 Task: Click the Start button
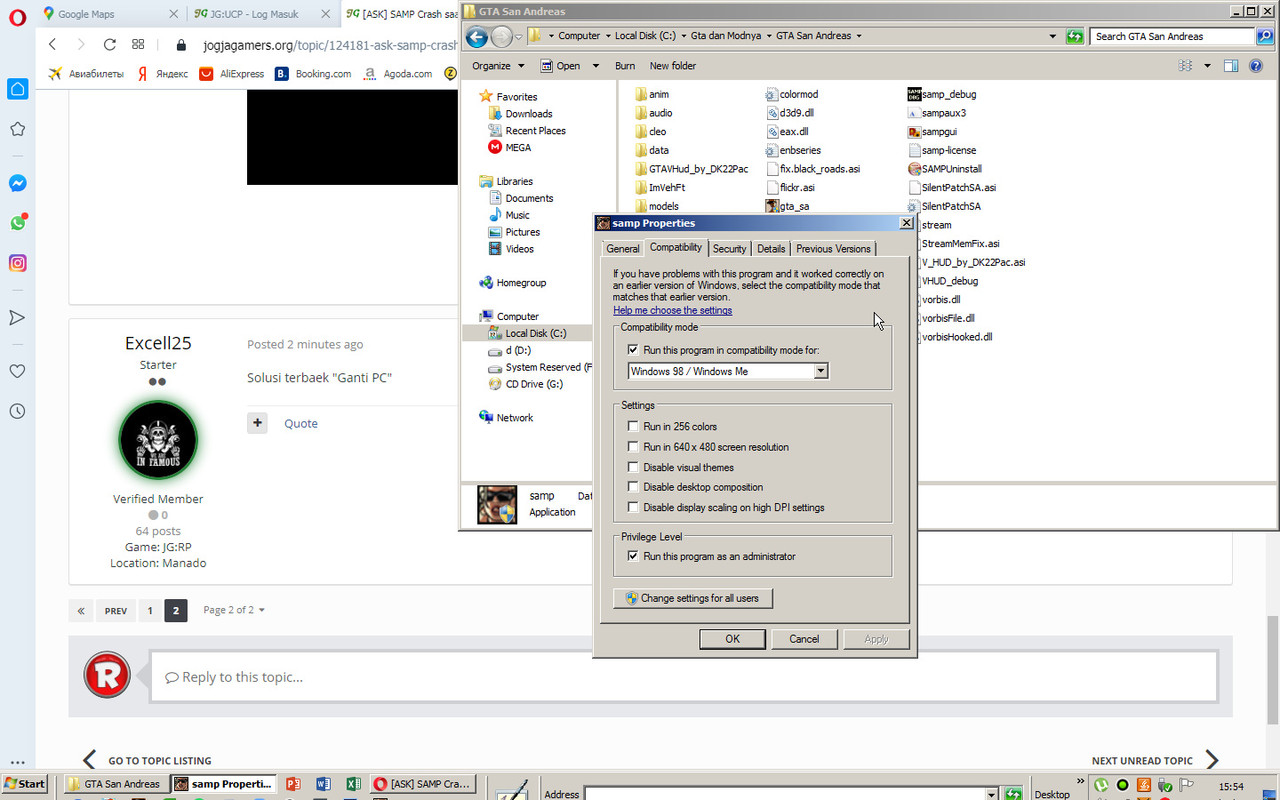pos(25,784)
